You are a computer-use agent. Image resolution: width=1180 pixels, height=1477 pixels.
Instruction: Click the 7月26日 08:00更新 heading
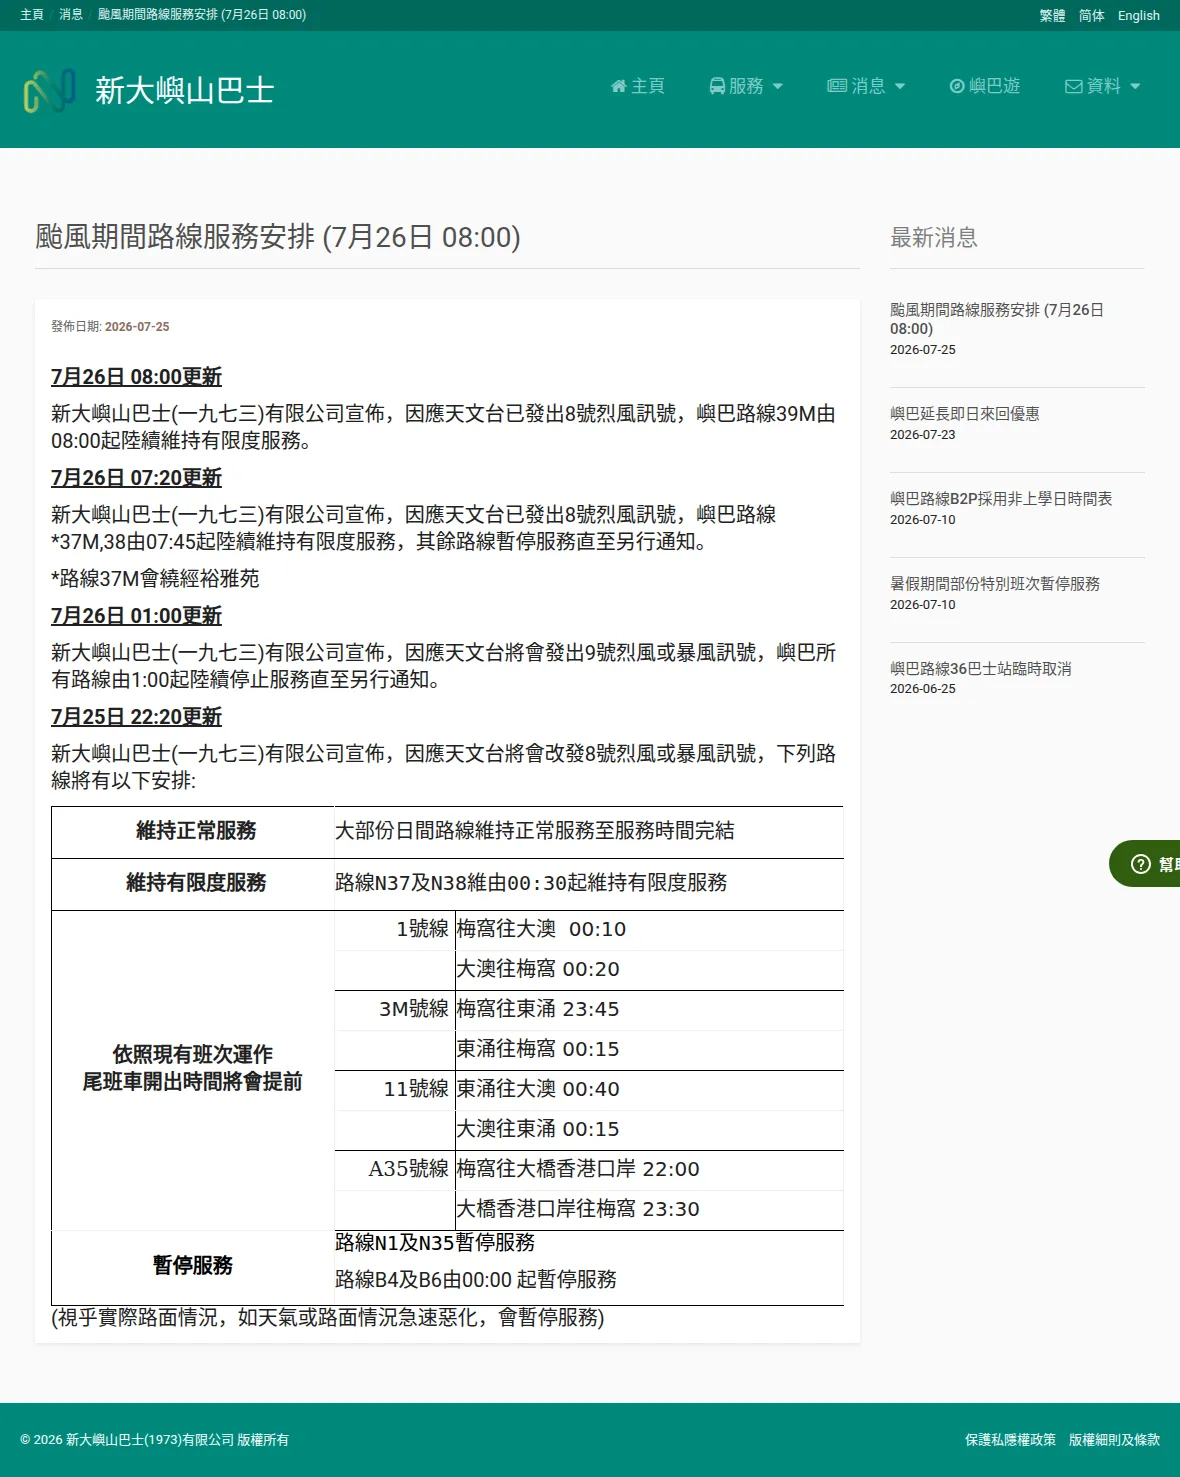[136, 377]
